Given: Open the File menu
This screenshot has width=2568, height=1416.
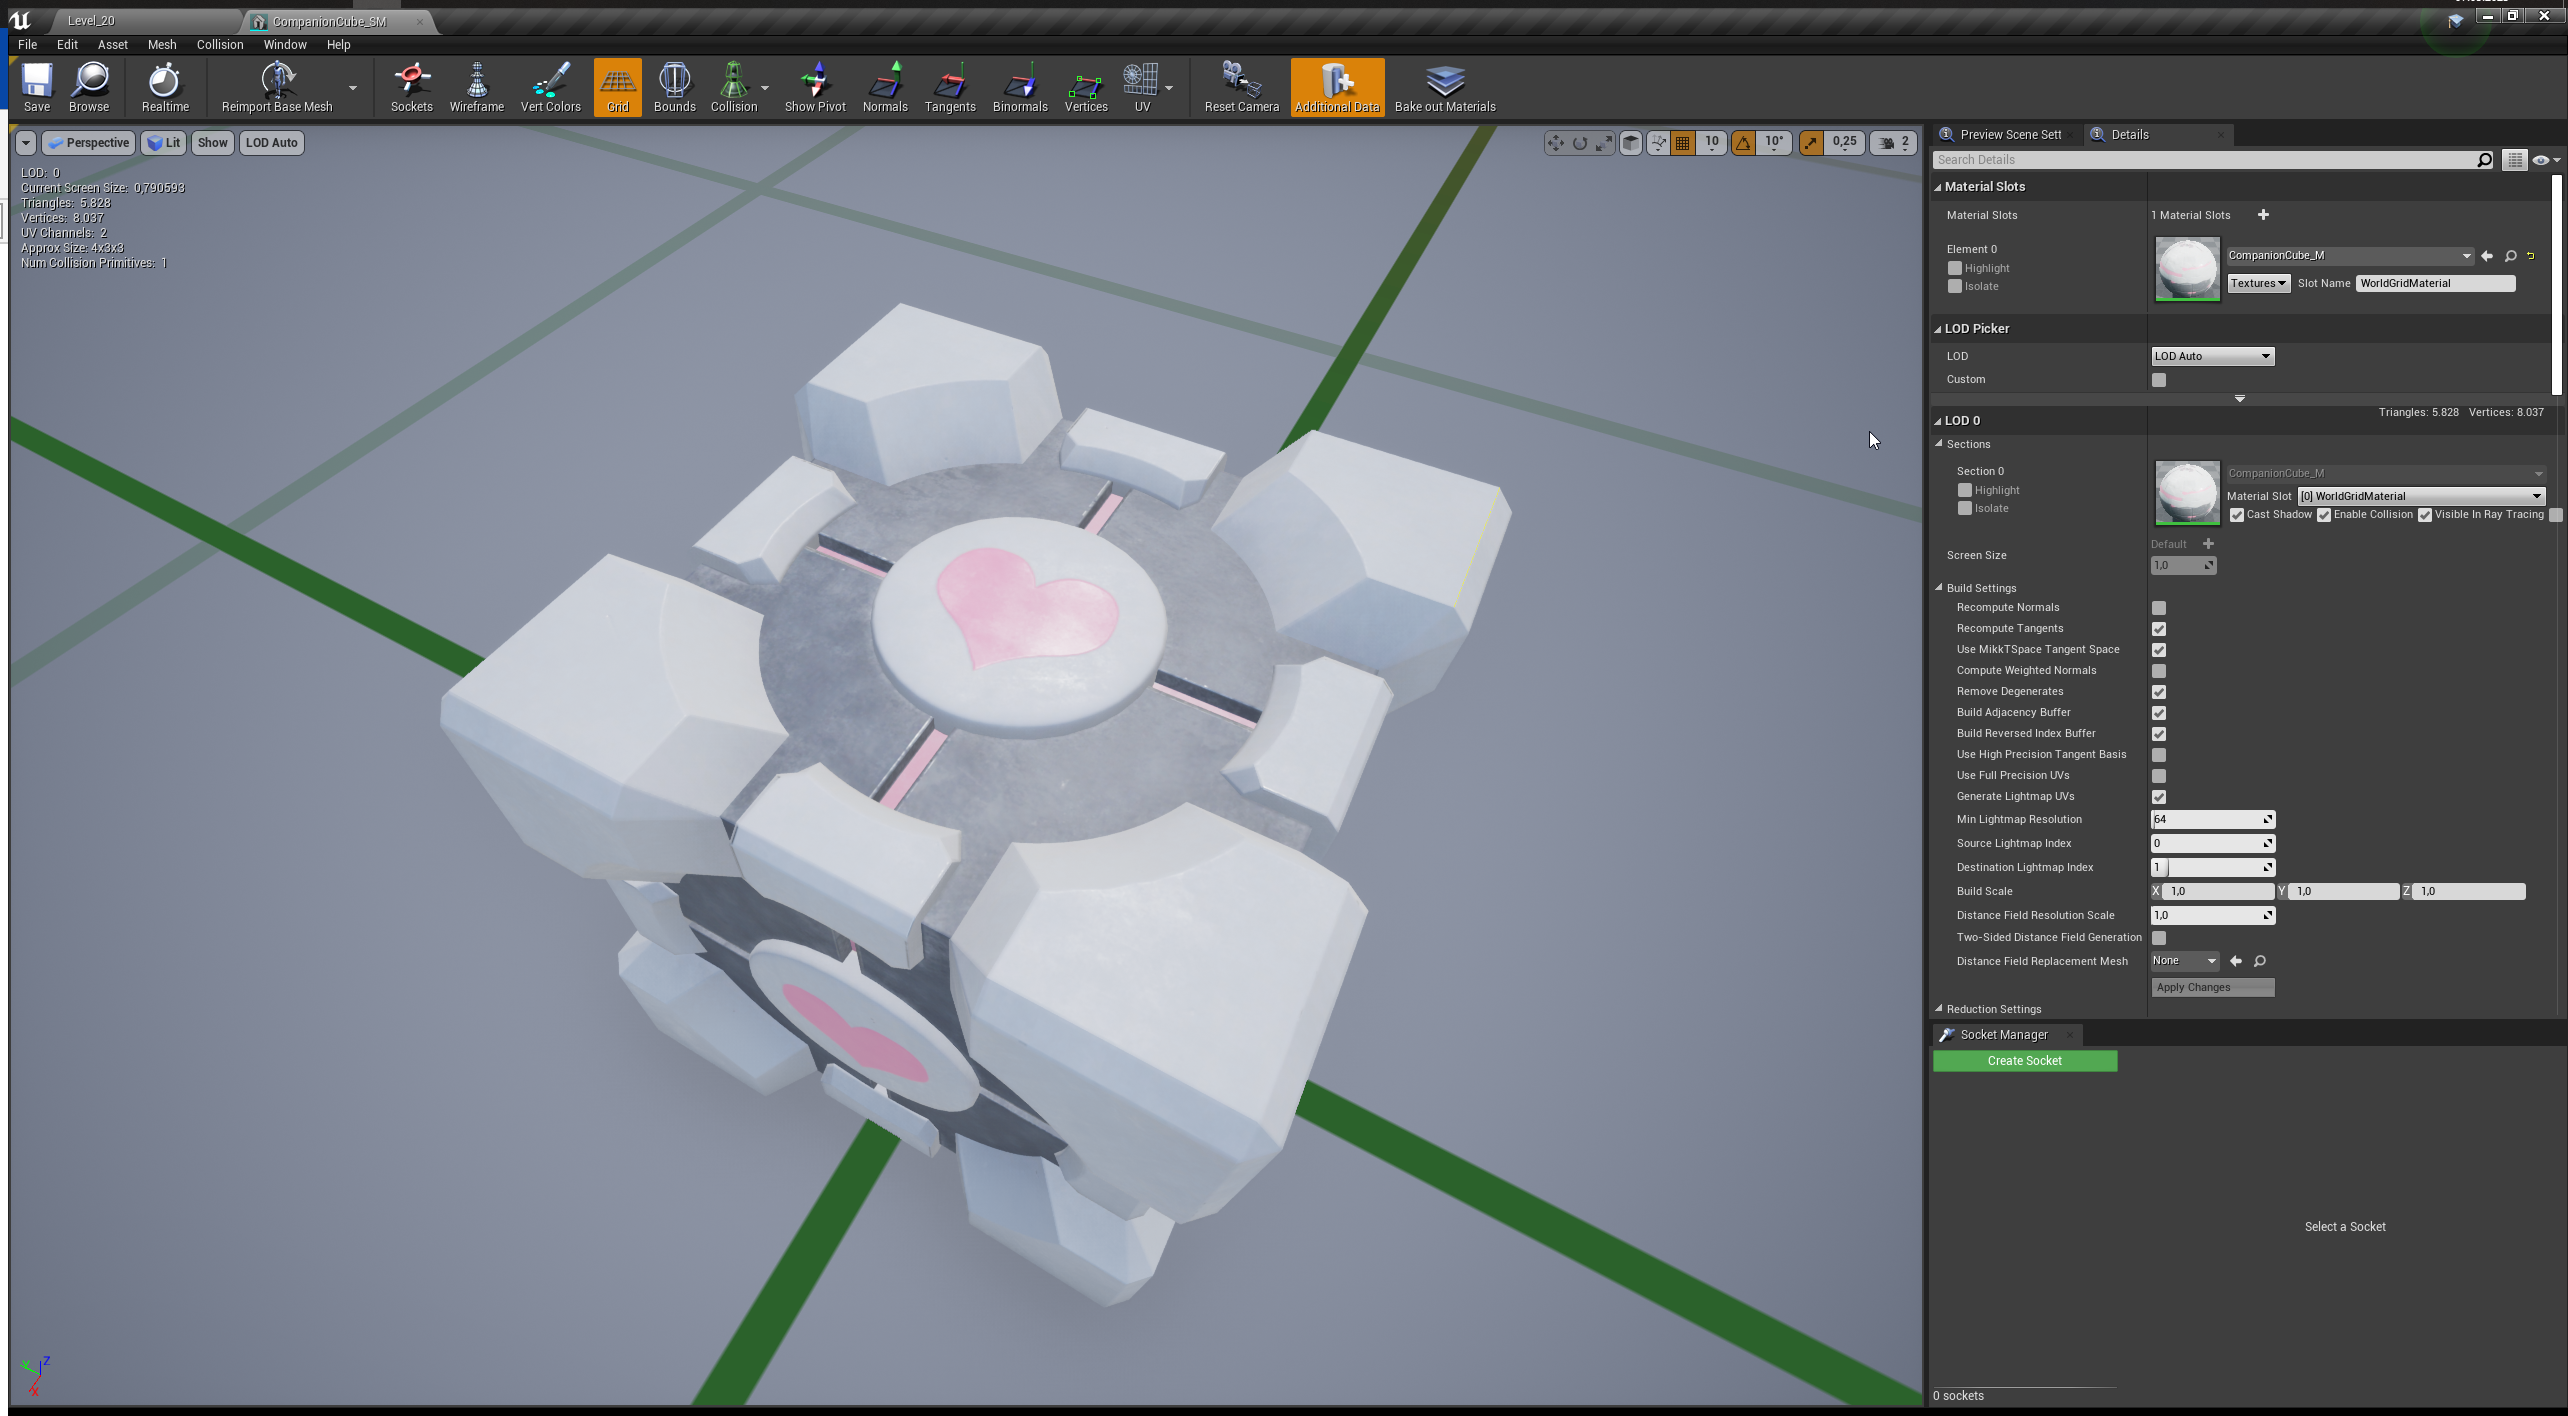Looking at the screenshot, I should coord(27,45).
